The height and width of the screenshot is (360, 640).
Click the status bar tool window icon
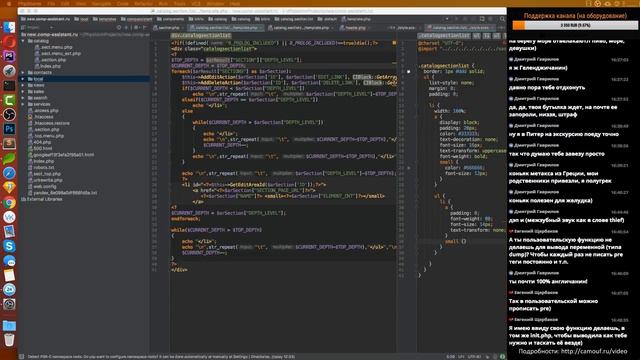22,357
